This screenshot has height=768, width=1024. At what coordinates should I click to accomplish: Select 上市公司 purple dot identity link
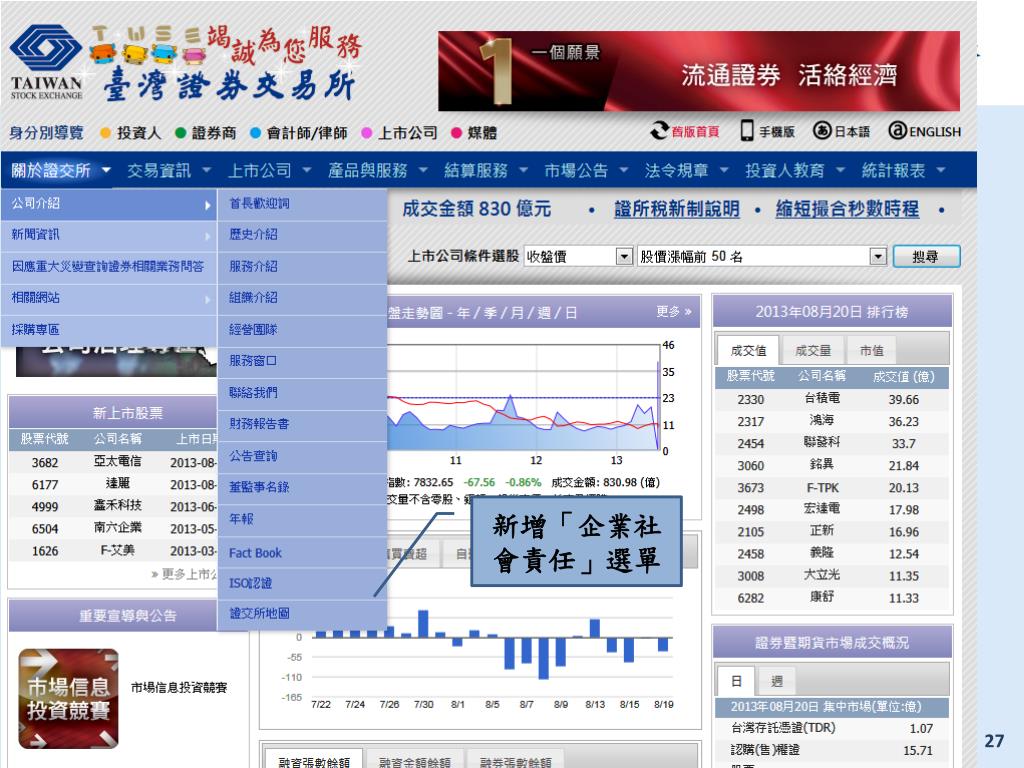tap(399, 133)
